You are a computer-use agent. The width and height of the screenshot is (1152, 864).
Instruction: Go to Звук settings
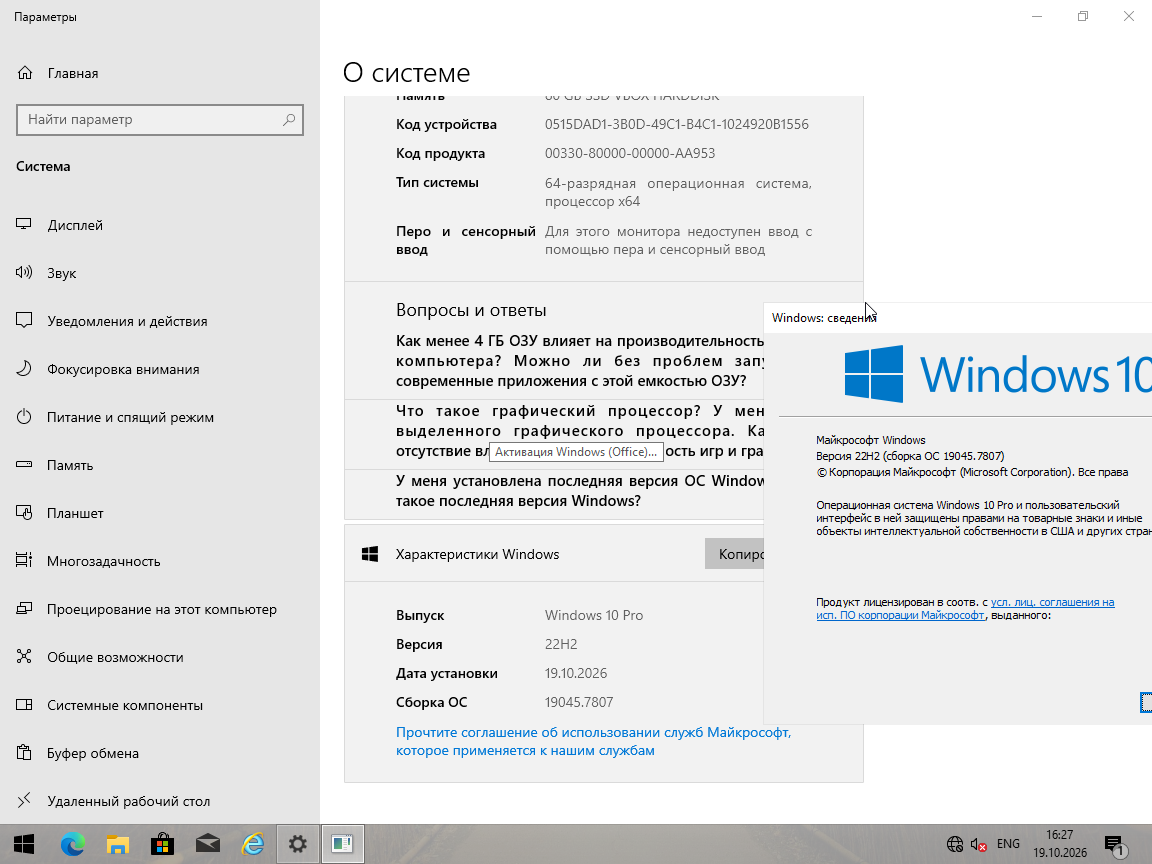click(x=62, y=273)
